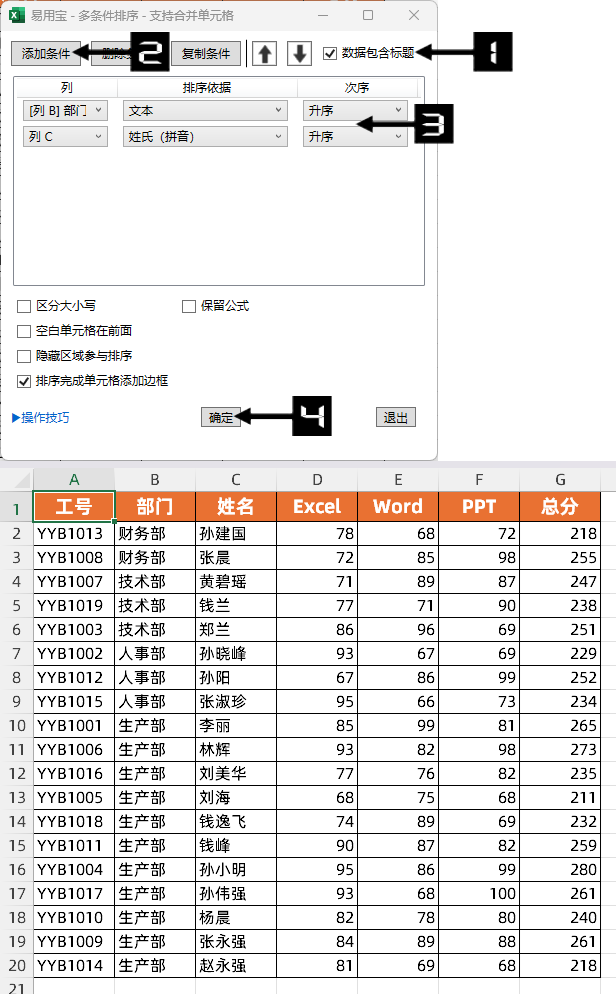Open the 操作技巧 link

pos(41,418)
